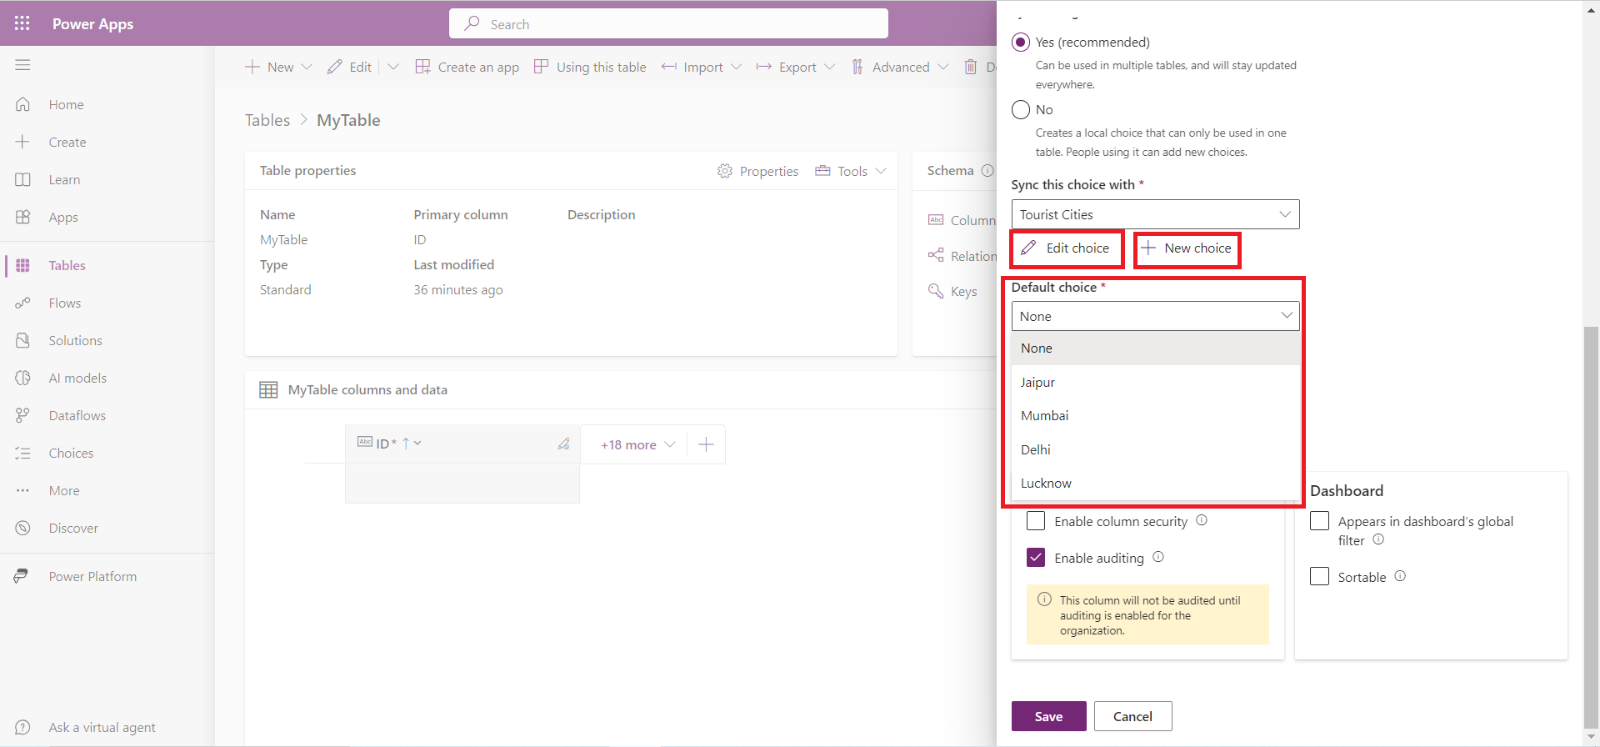Expand the Tourist Cities sync dropdown
This screenshot has width=1600, height=747.
coord(1155,215)
